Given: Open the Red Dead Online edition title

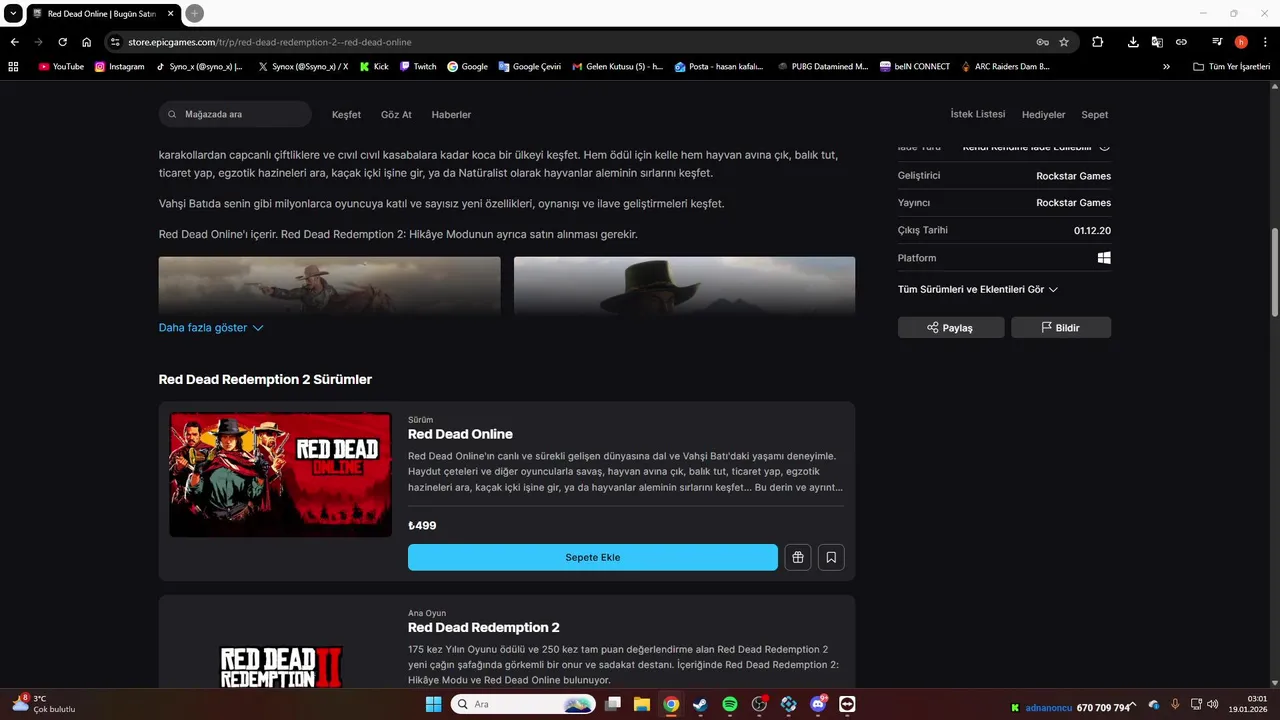Looking at the screenshot, I should 460,434.
